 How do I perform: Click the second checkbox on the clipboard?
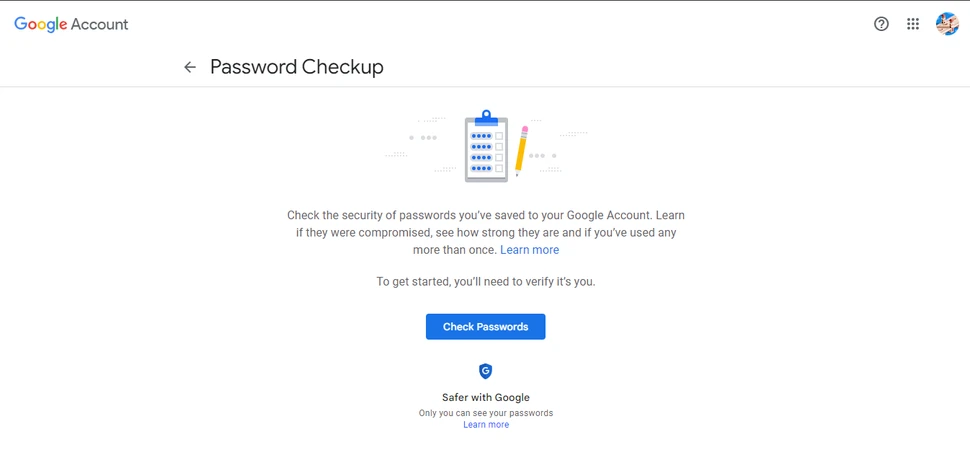(x=499, y=146)
